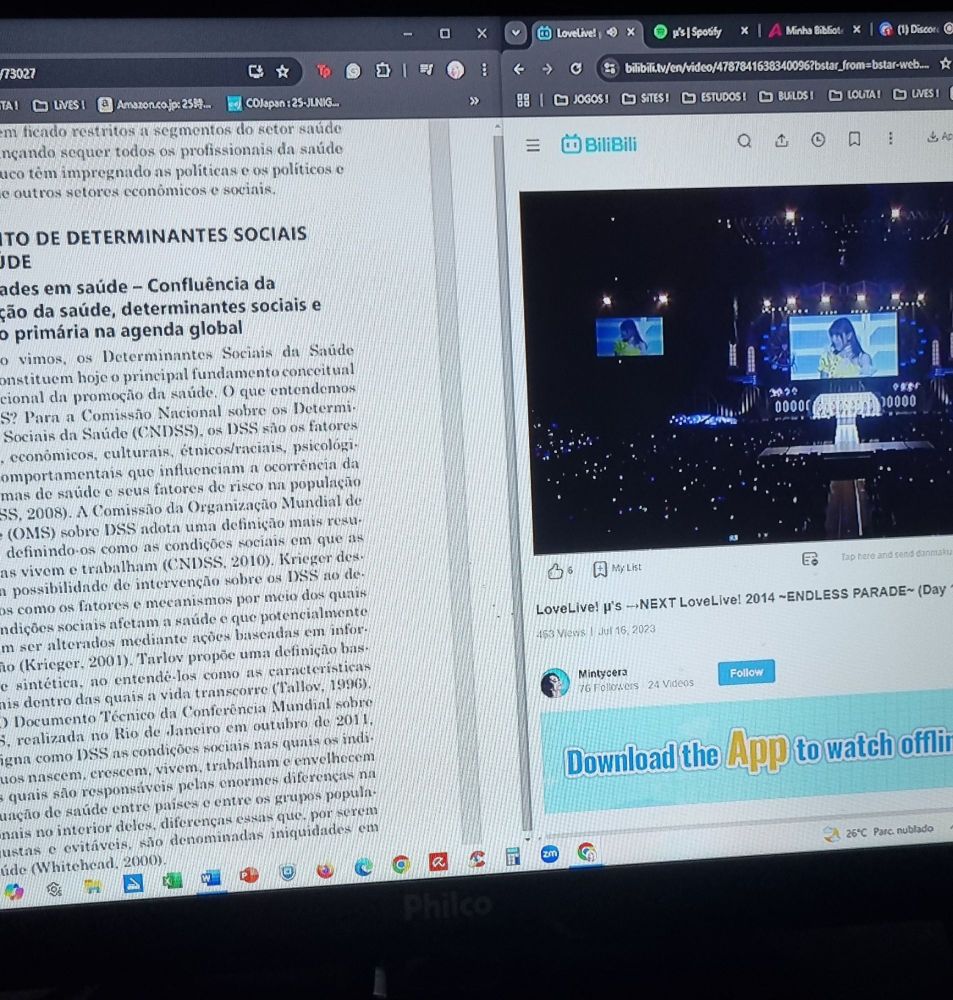Open Mintycera's profile avatar
Image resolution: width=953 pixels, height=1000 pixels.
coord(555,682)
